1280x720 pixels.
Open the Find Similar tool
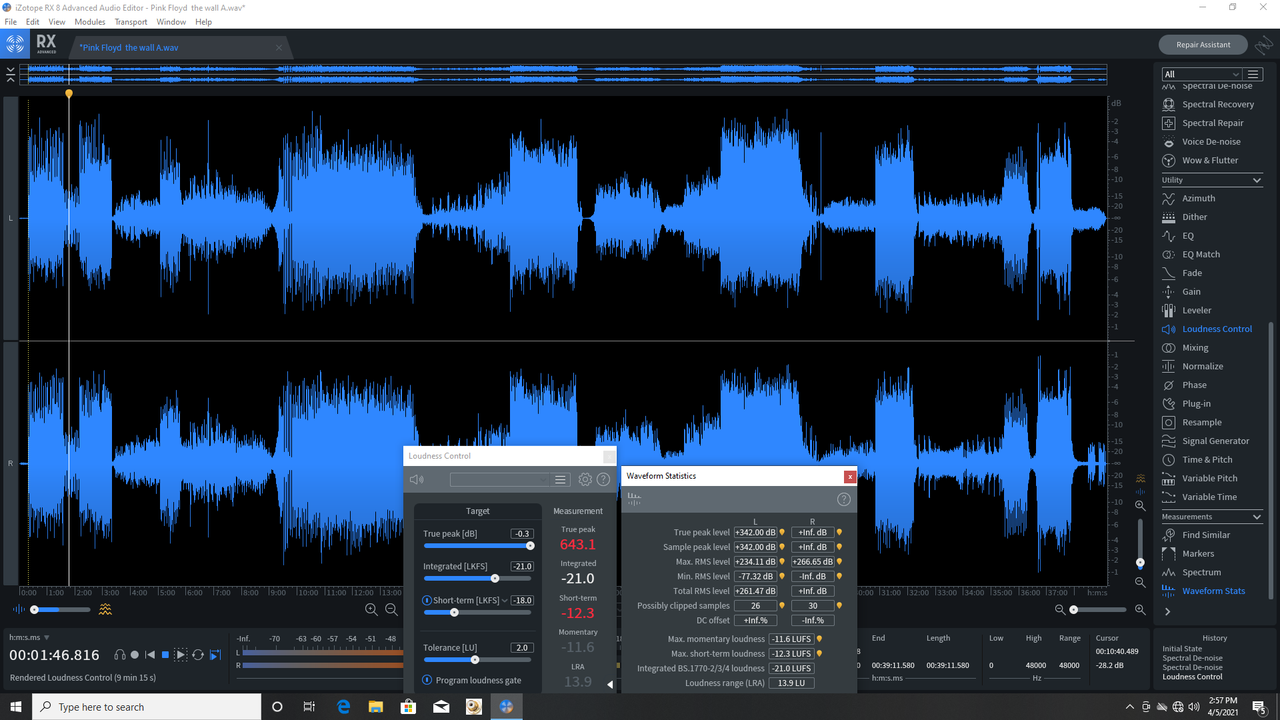click(1196, 535)
